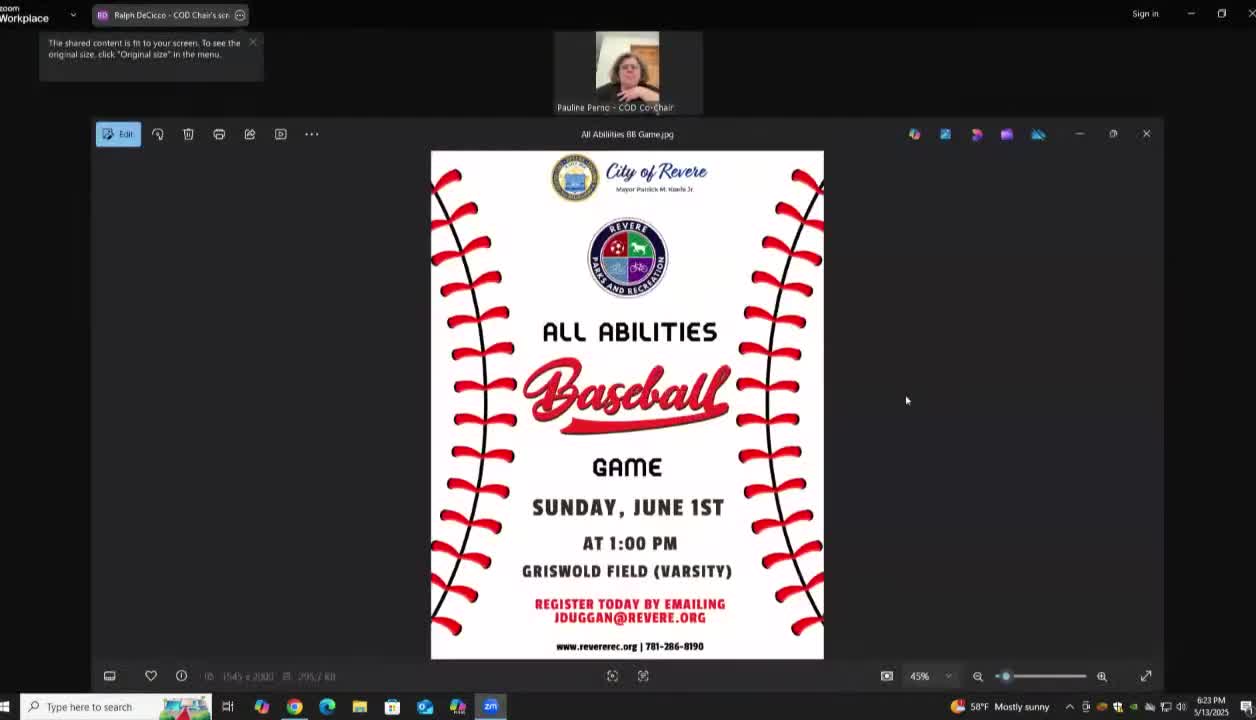Open clock showing 6:23 PM
1256x720 pixels.
tap(1211, 707)
